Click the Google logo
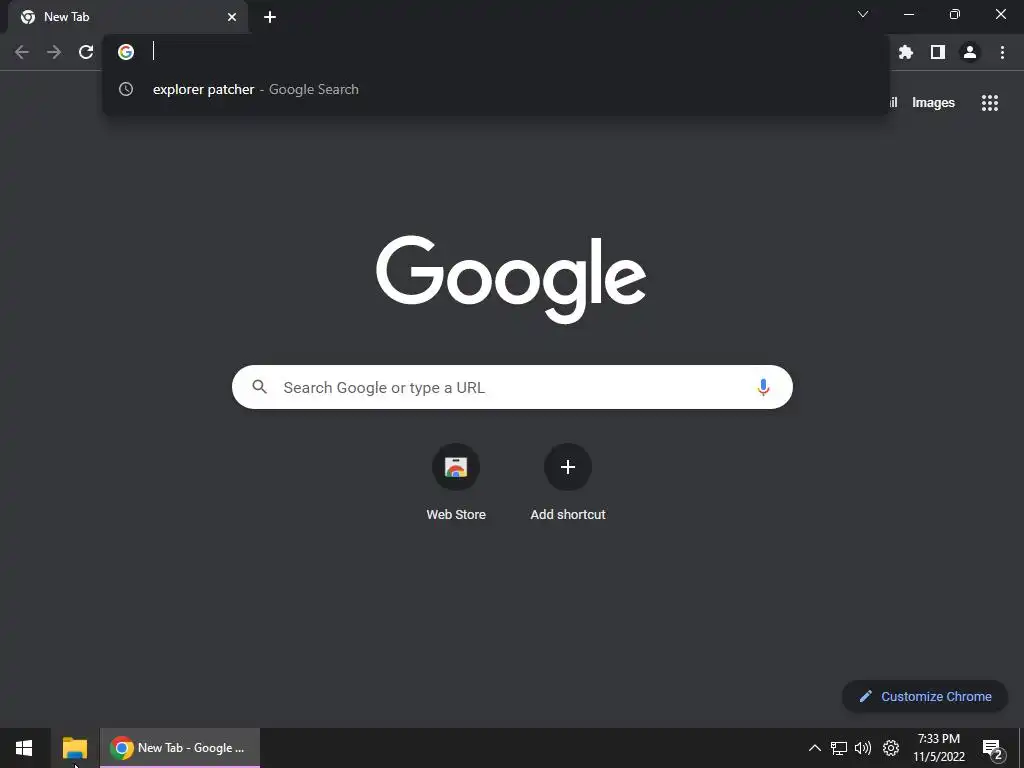 point(511,279)
